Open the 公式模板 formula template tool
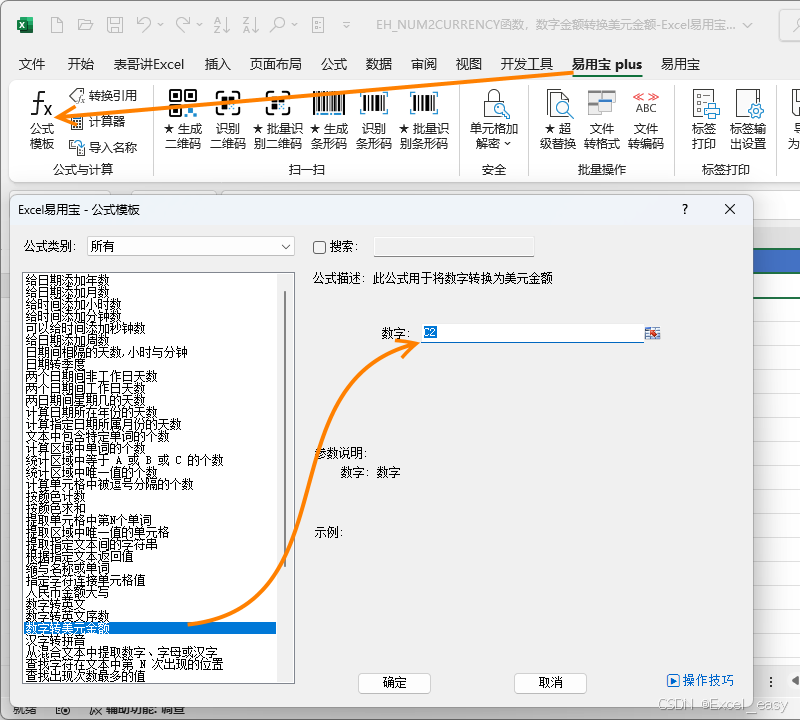The height and width of the screenshot is (720, 800). coord(42,120)
